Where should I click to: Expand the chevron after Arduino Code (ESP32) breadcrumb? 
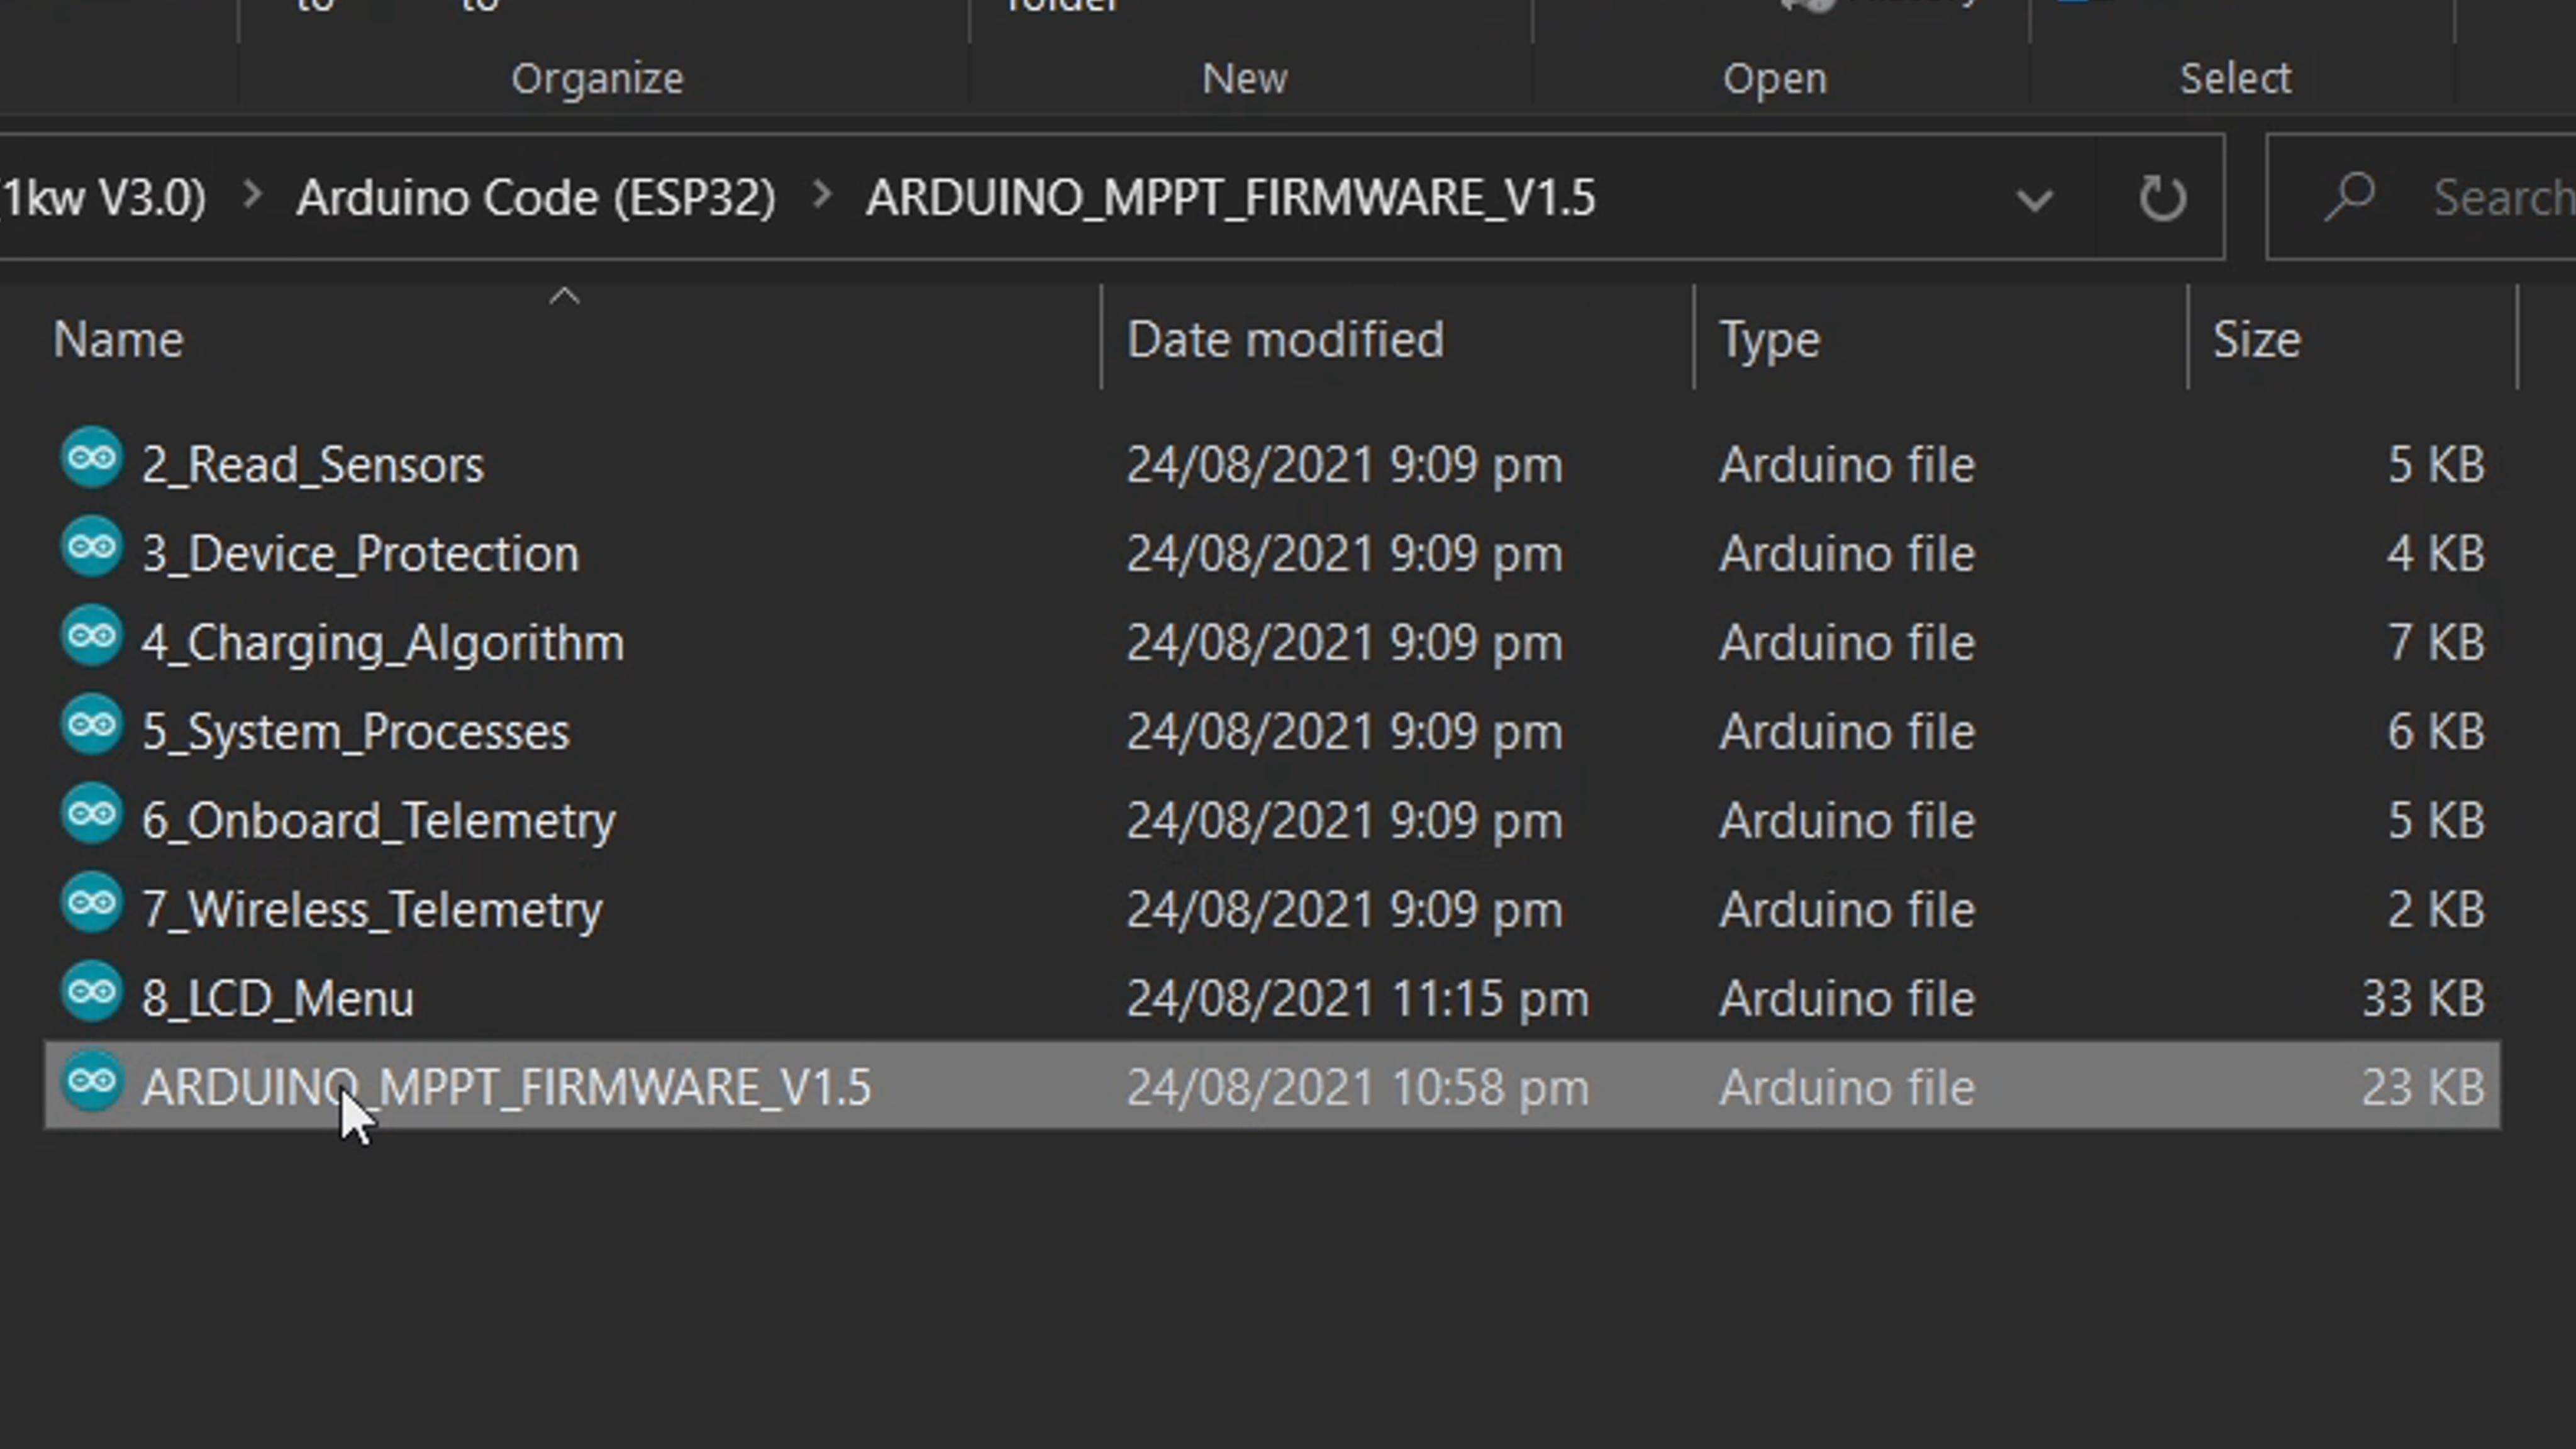pyautogui.click(x=821, y=196)
